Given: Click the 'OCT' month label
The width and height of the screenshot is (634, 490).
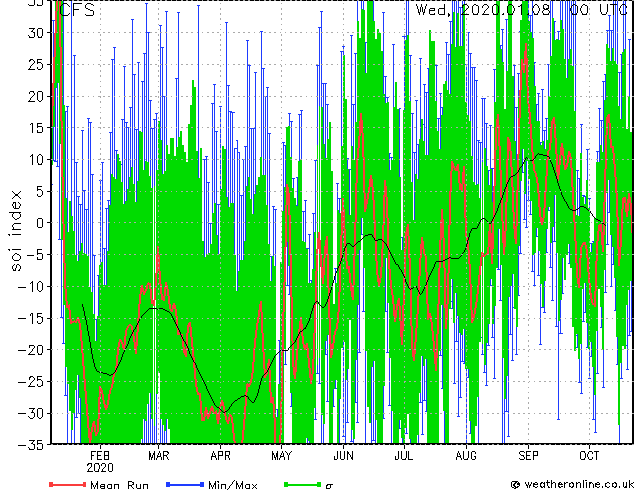Looking at the screenshot, I should click(x=589, y=456).
